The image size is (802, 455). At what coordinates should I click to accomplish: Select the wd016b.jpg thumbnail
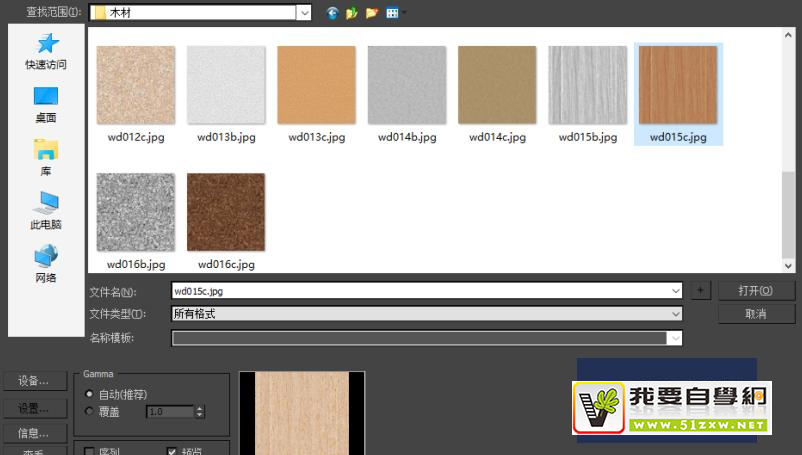tap(136, 212)
